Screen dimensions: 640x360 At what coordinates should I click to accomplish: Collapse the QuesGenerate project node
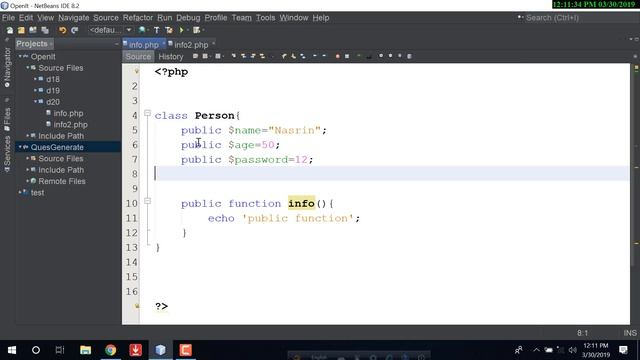(20, 147)
